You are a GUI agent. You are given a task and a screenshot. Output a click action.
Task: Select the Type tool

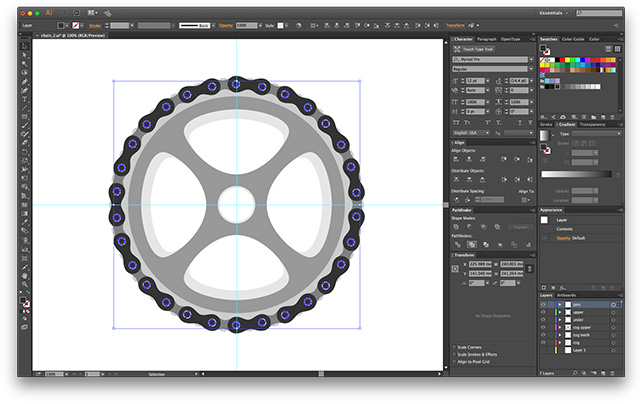pos(24,101)
